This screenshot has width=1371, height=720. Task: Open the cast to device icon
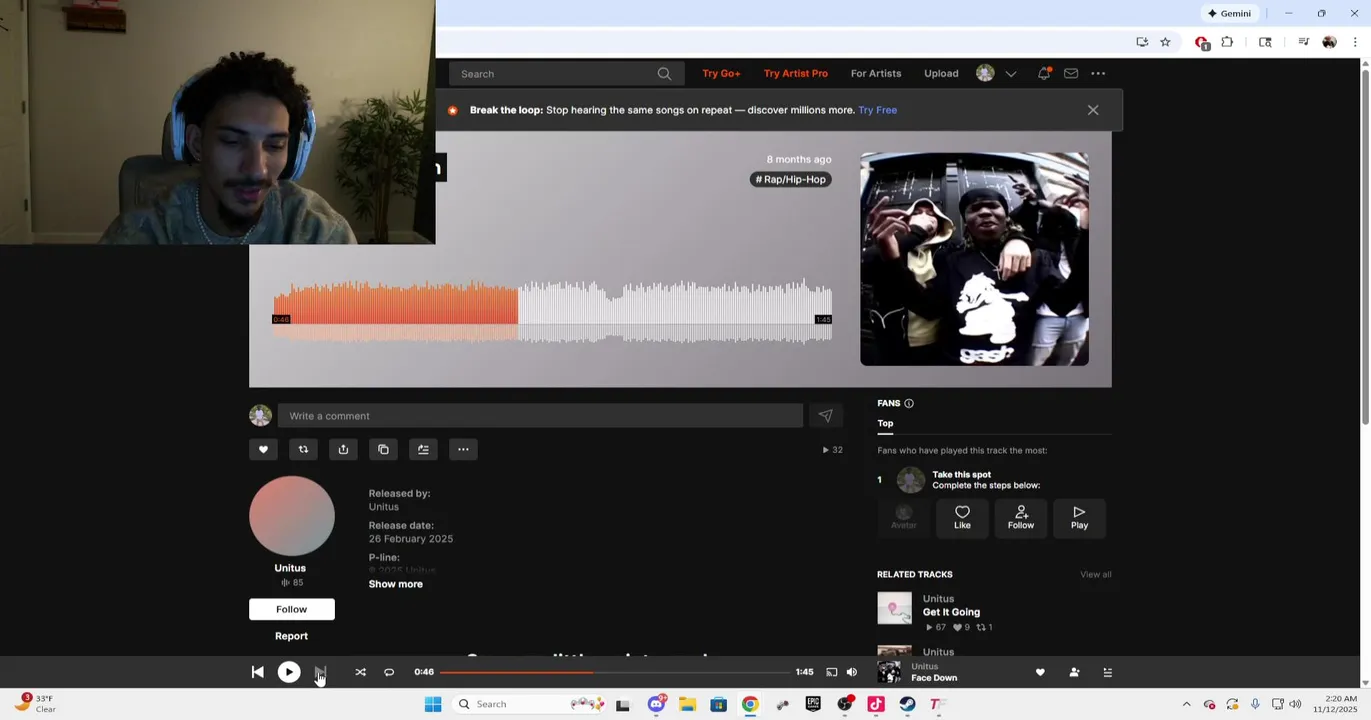click(x=831, y=672)
